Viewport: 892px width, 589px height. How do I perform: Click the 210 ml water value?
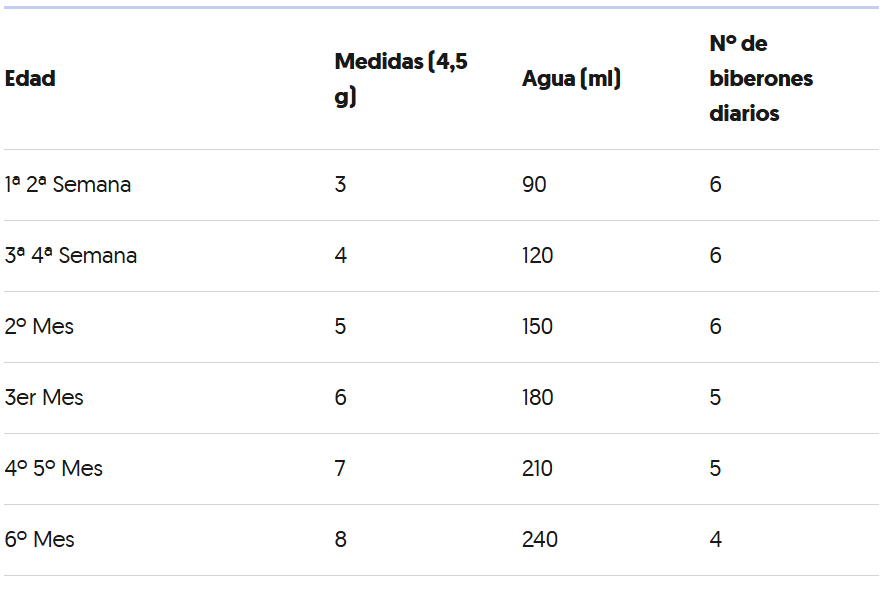pyautogui.click(x=537, y=469)
